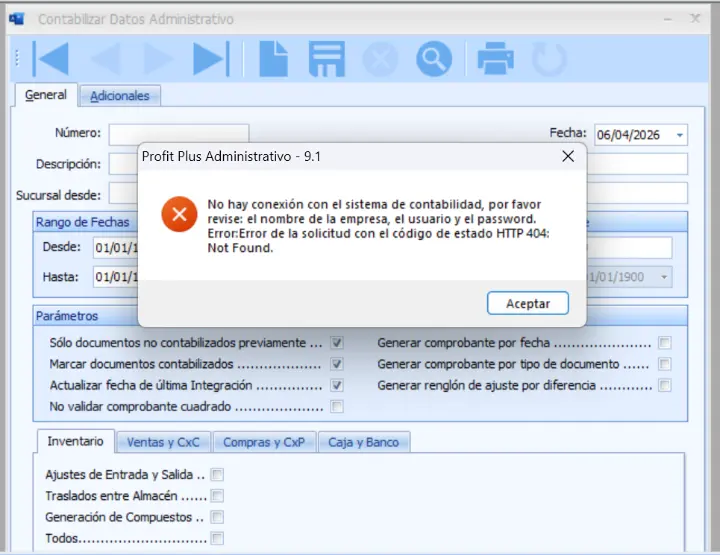This screenshot has height=555, width=720.
Task: Open the Fecha date dropdown
Action: 680,135
